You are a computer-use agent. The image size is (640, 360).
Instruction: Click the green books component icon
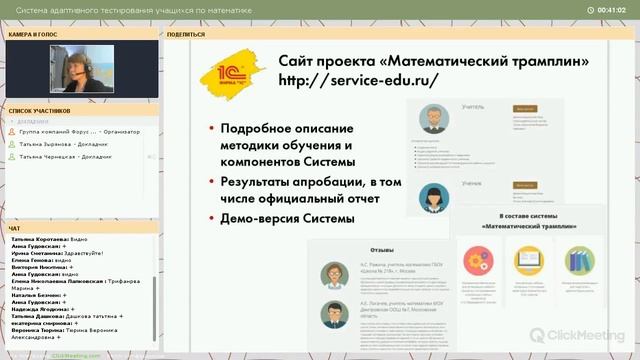point(580,261)
